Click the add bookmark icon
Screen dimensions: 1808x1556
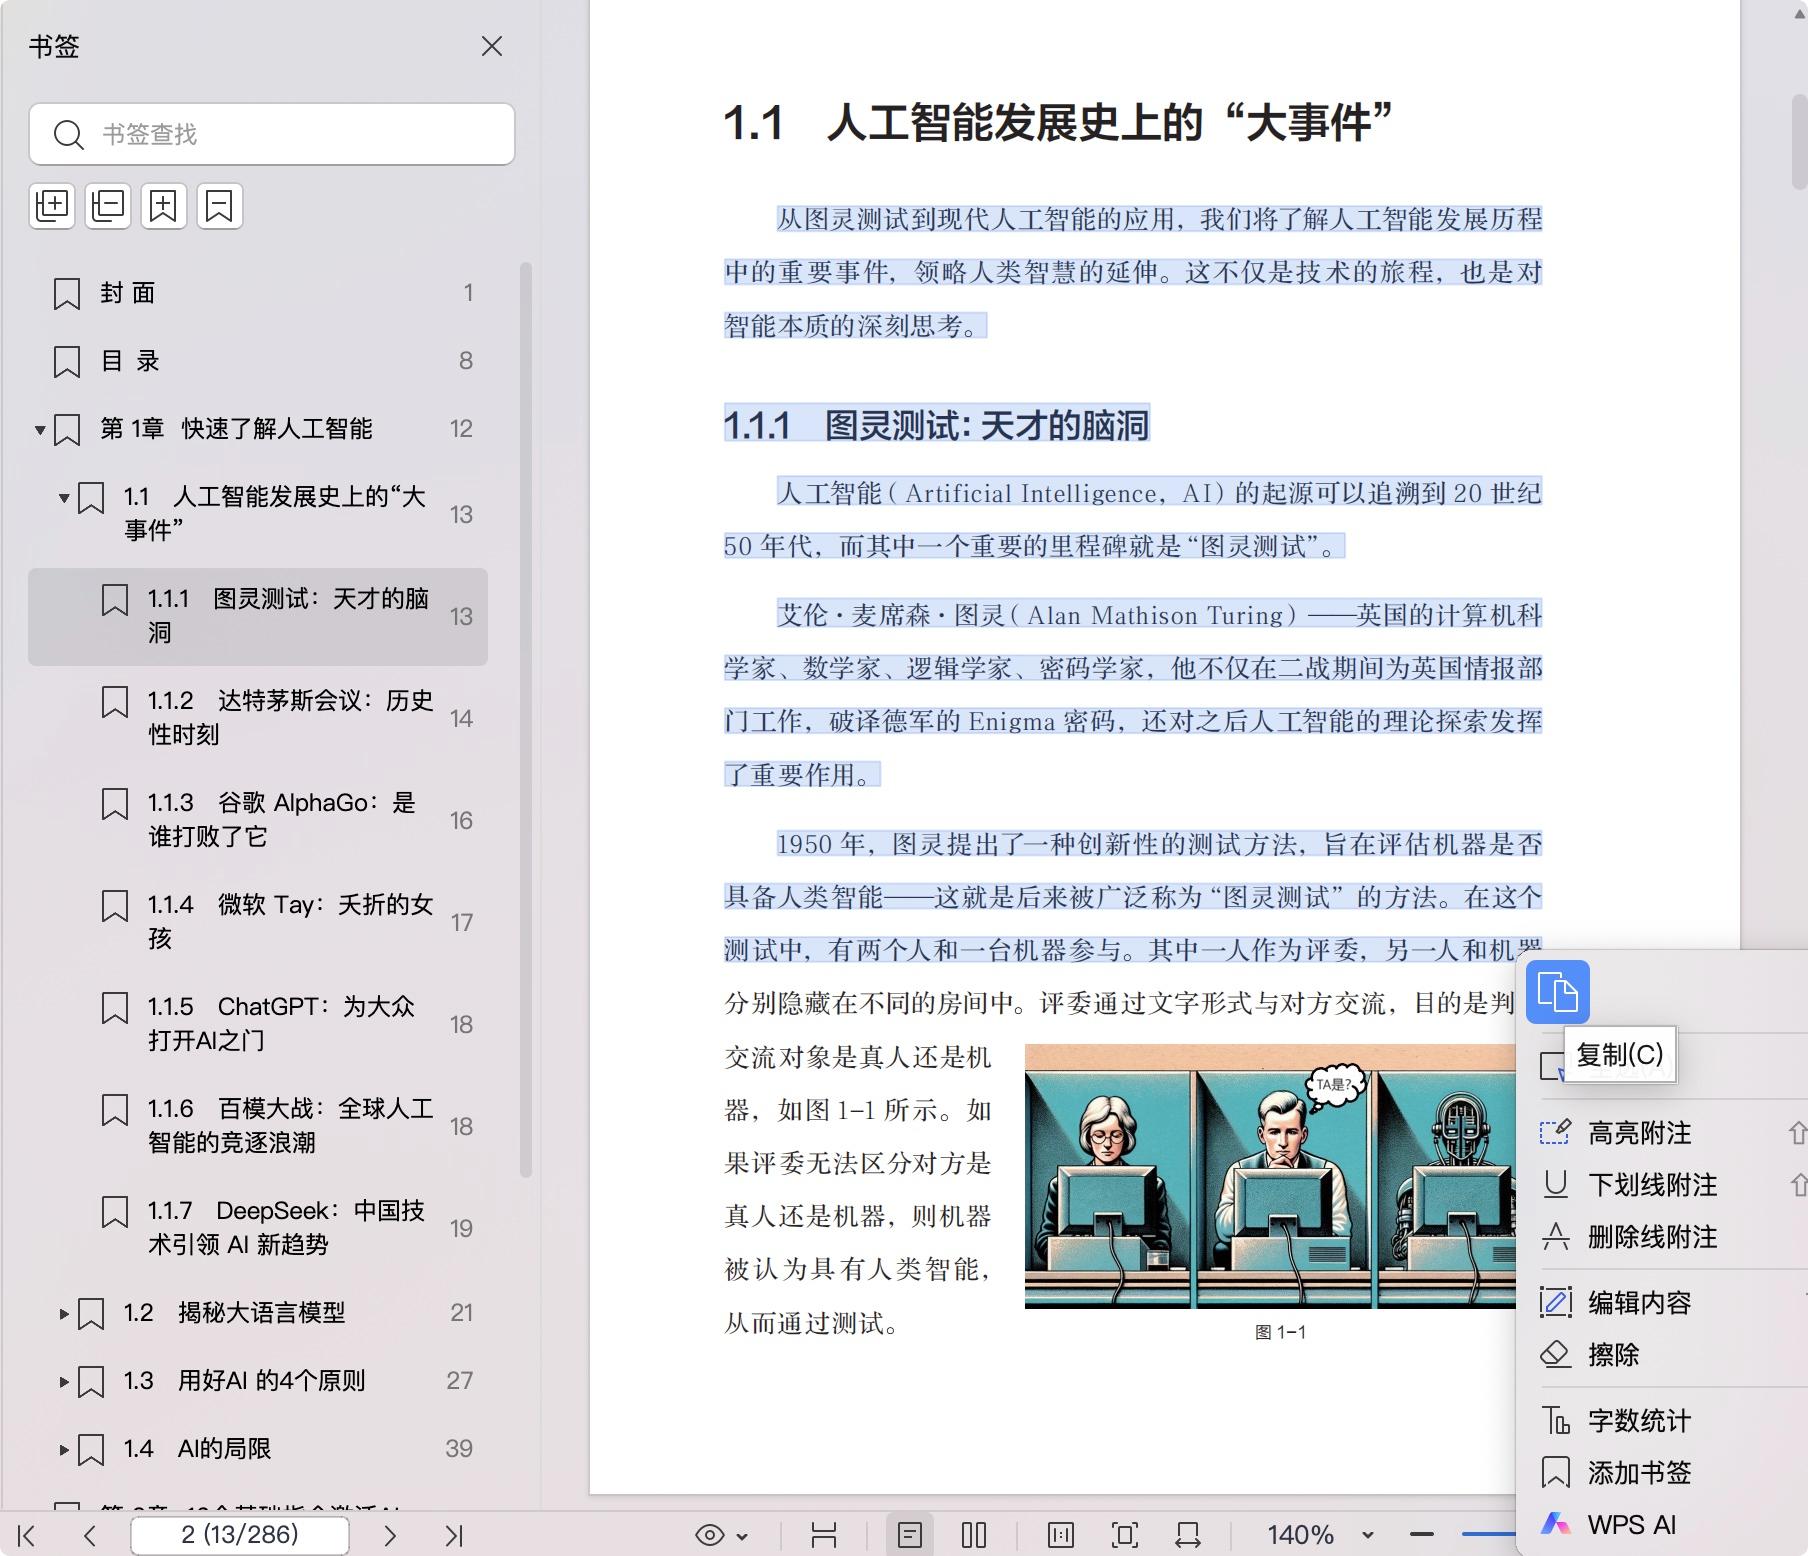pos(164,206)
